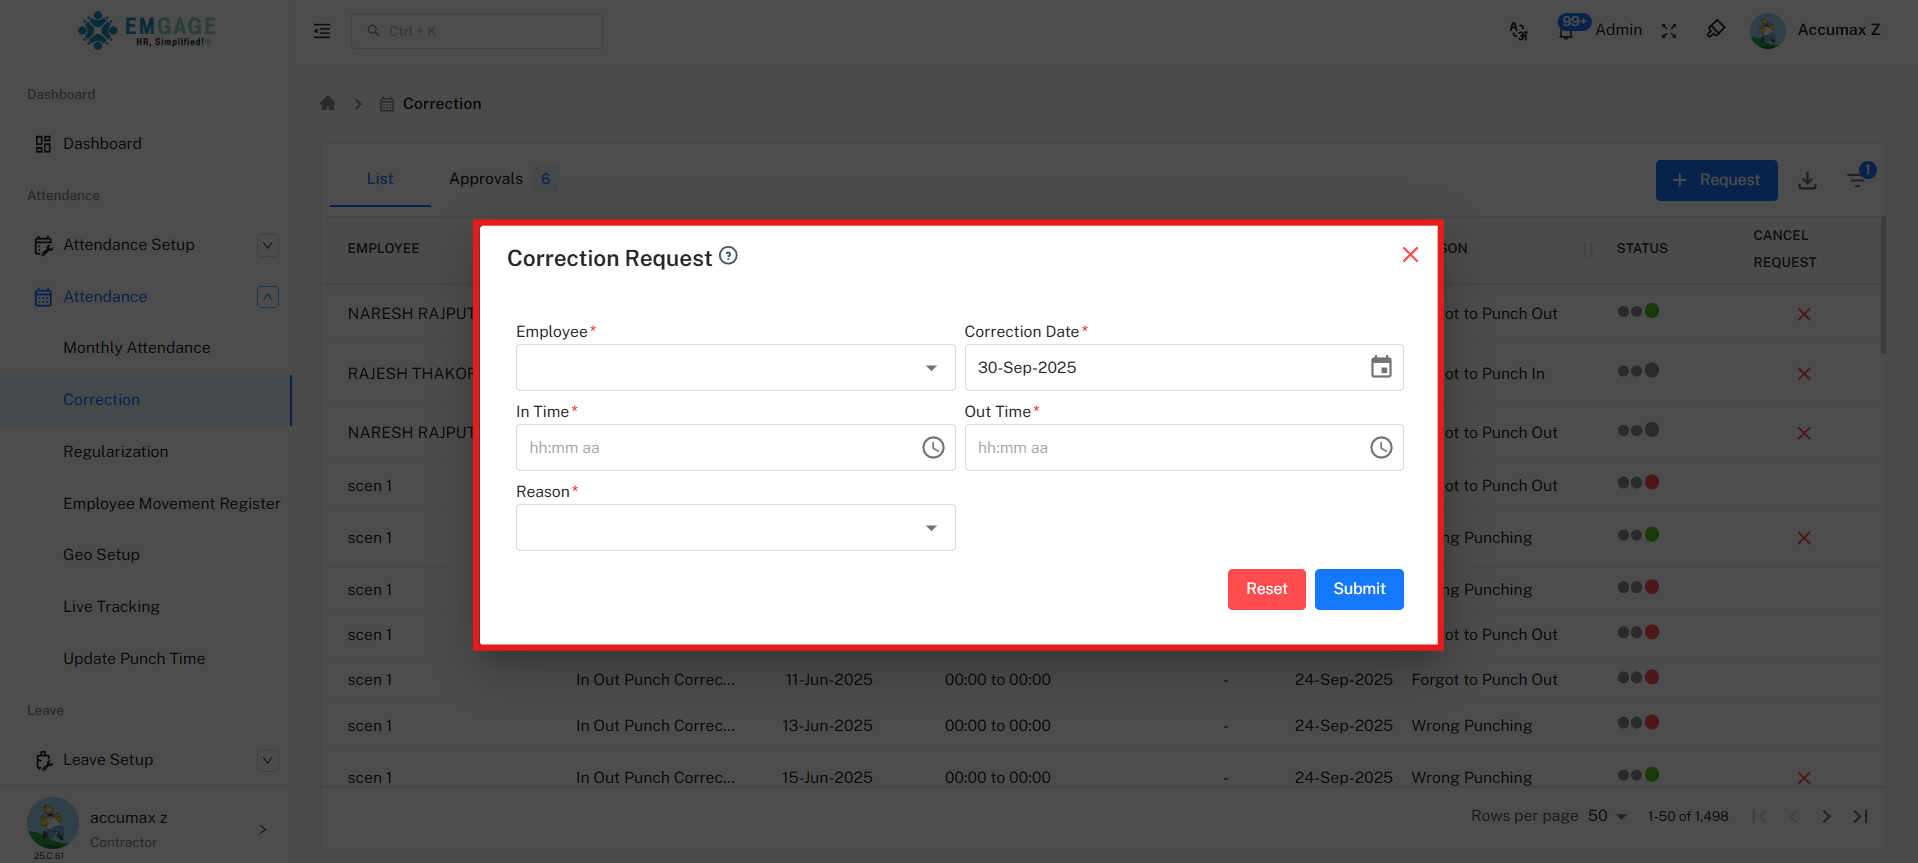The width and height of the screenshot is (1918, 863).
Task: Click help icon beside Correction Request title
Action: tap(728, 256)
